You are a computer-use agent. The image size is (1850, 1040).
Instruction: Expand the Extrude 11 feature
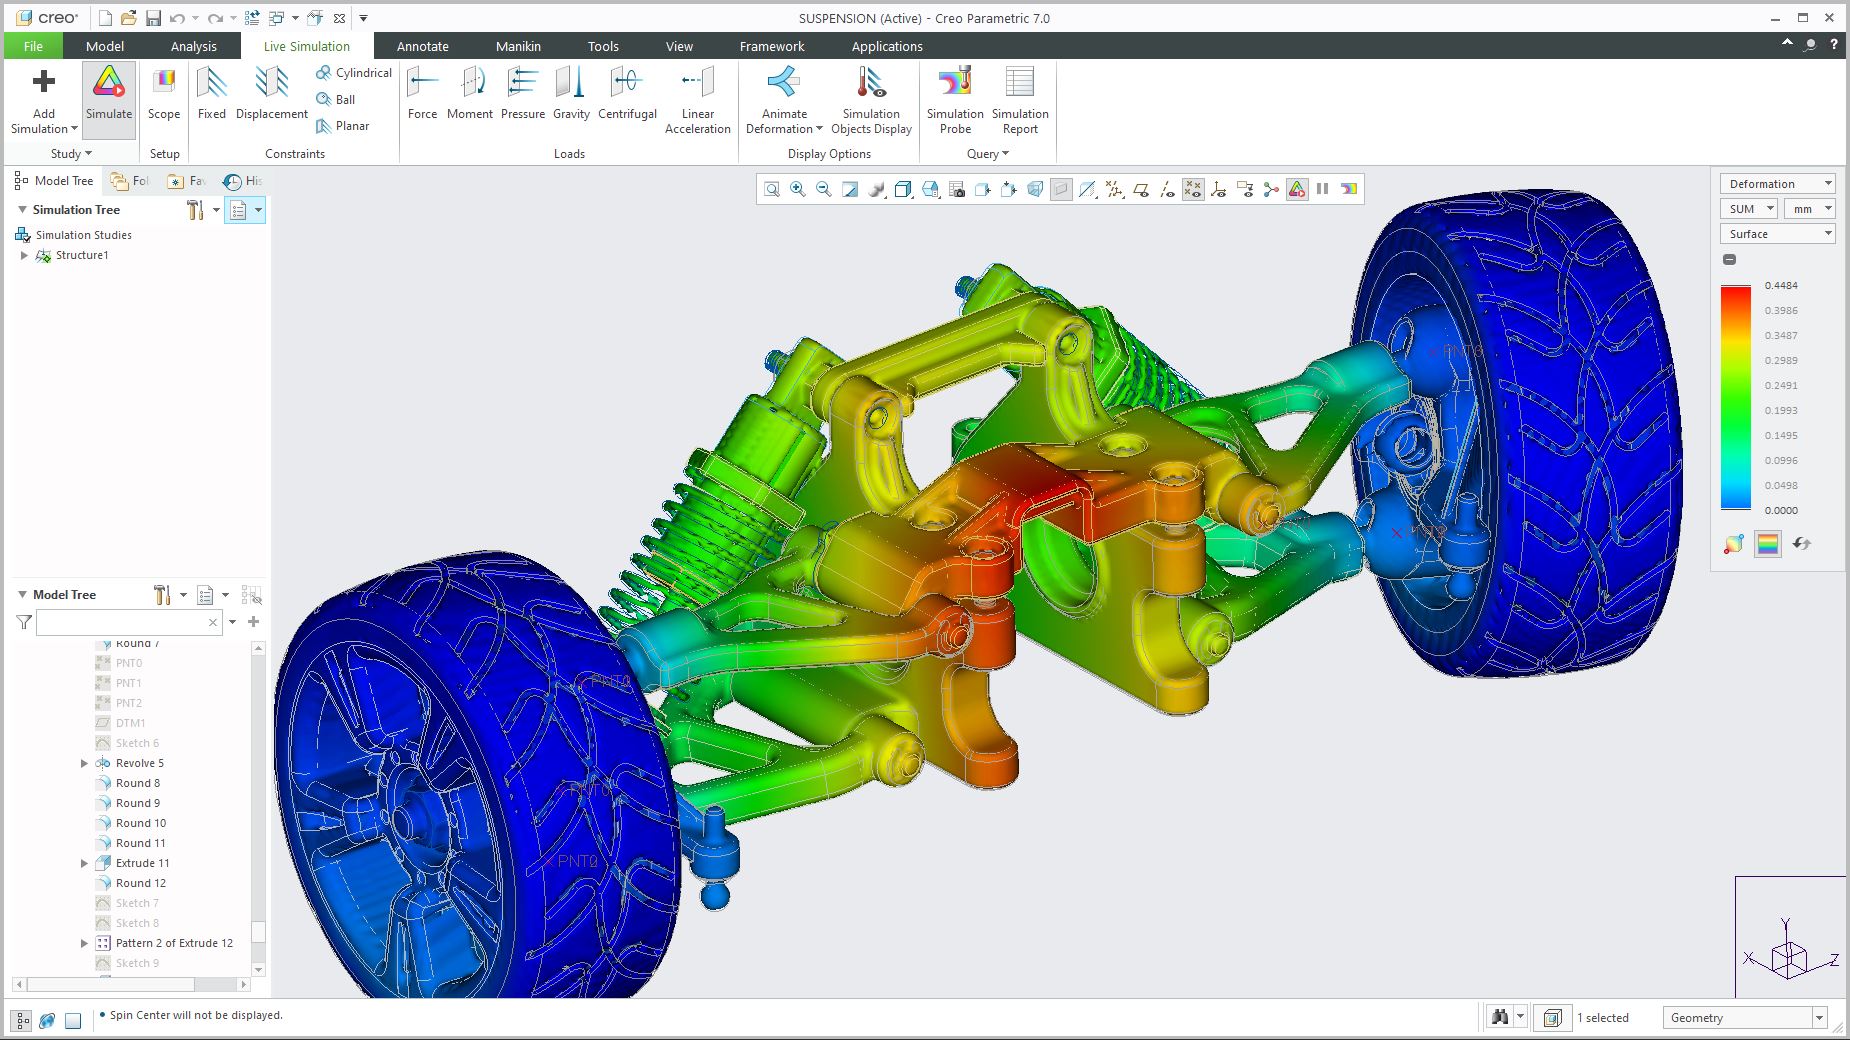tap(84, 863)
